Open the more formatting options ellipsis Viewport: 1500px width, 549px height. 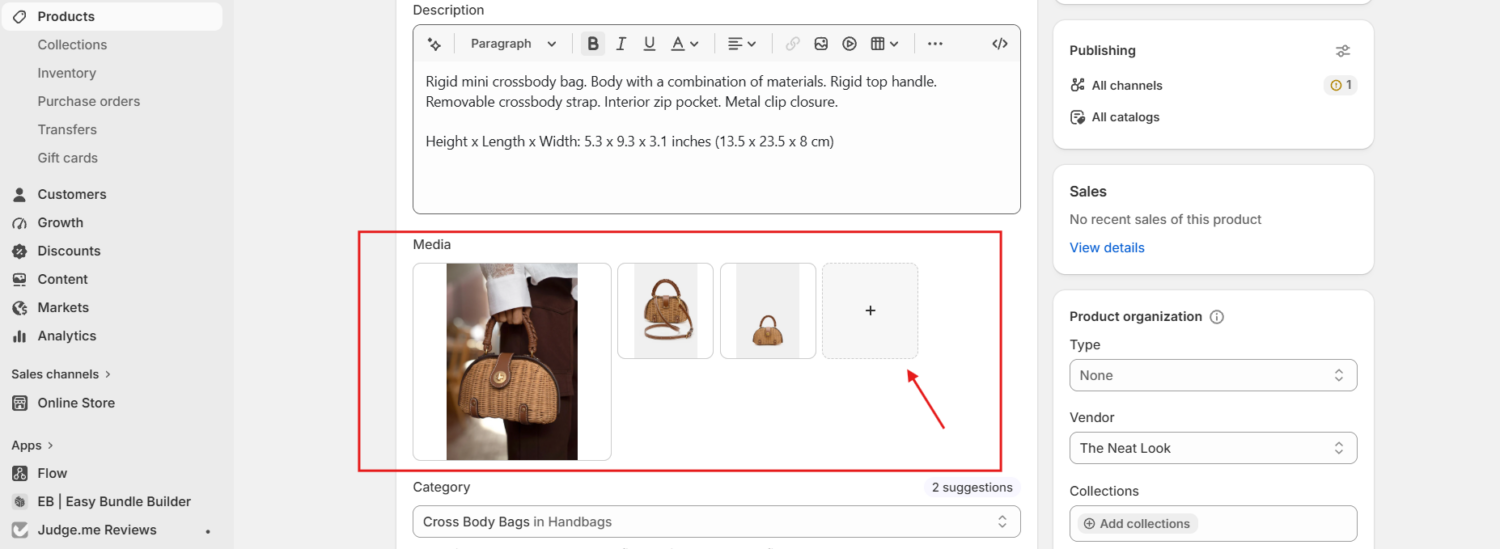pyautogui.click(x=935, y=44)
